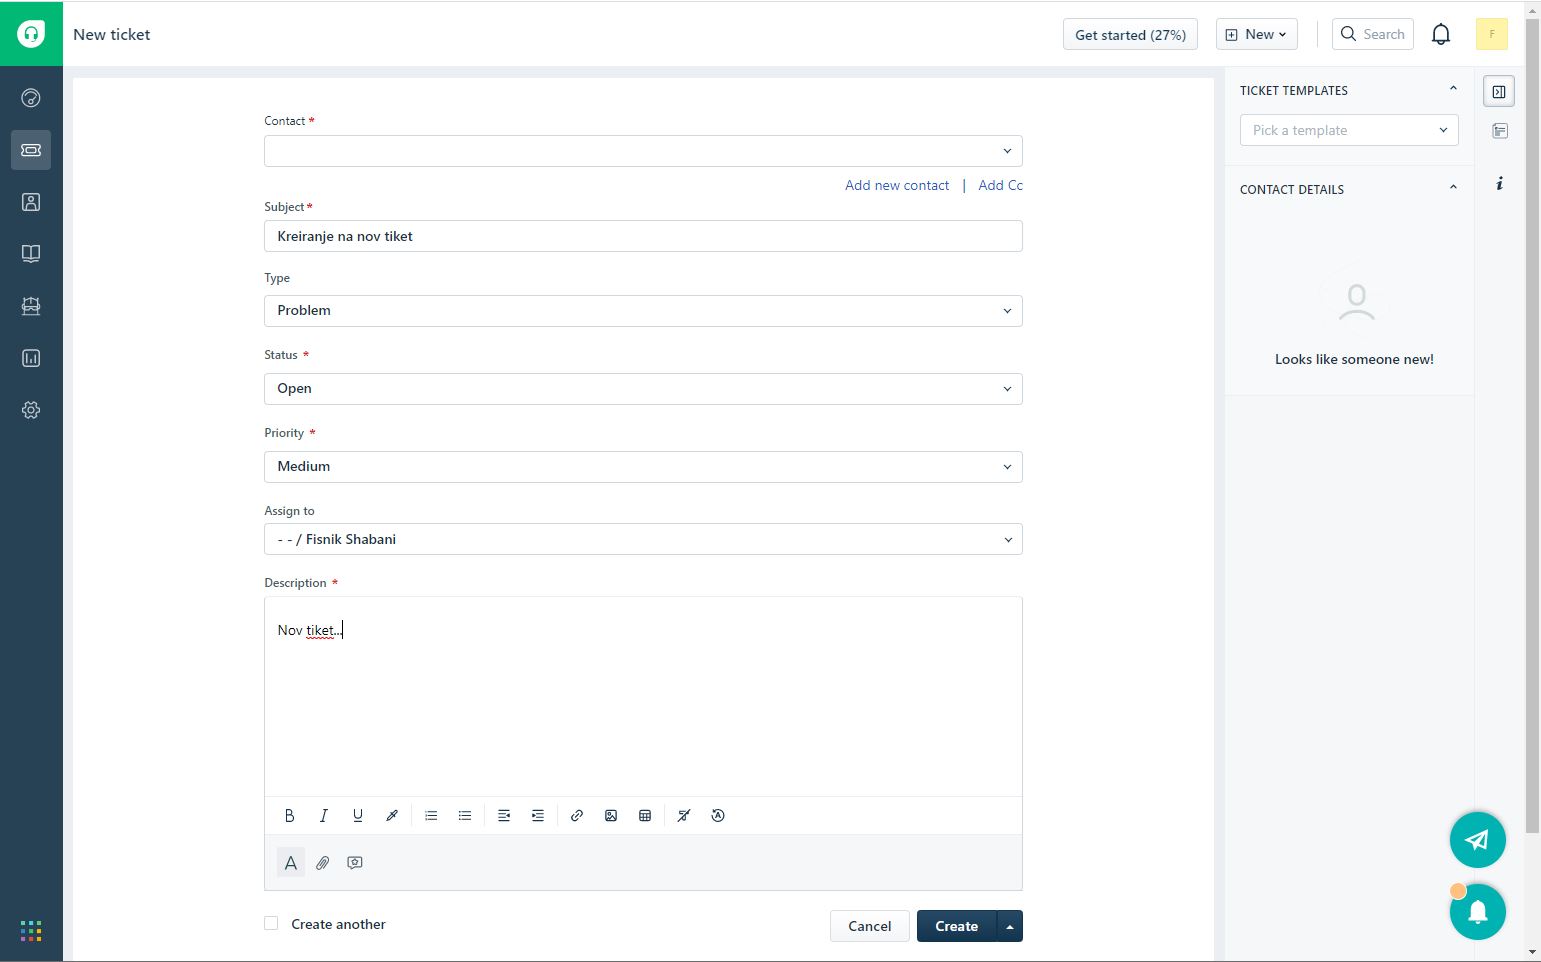Open the Solutions knowledge base book icon
Image resolution: width=1541 pixels, height=962 pixels.
coord(31,254)
